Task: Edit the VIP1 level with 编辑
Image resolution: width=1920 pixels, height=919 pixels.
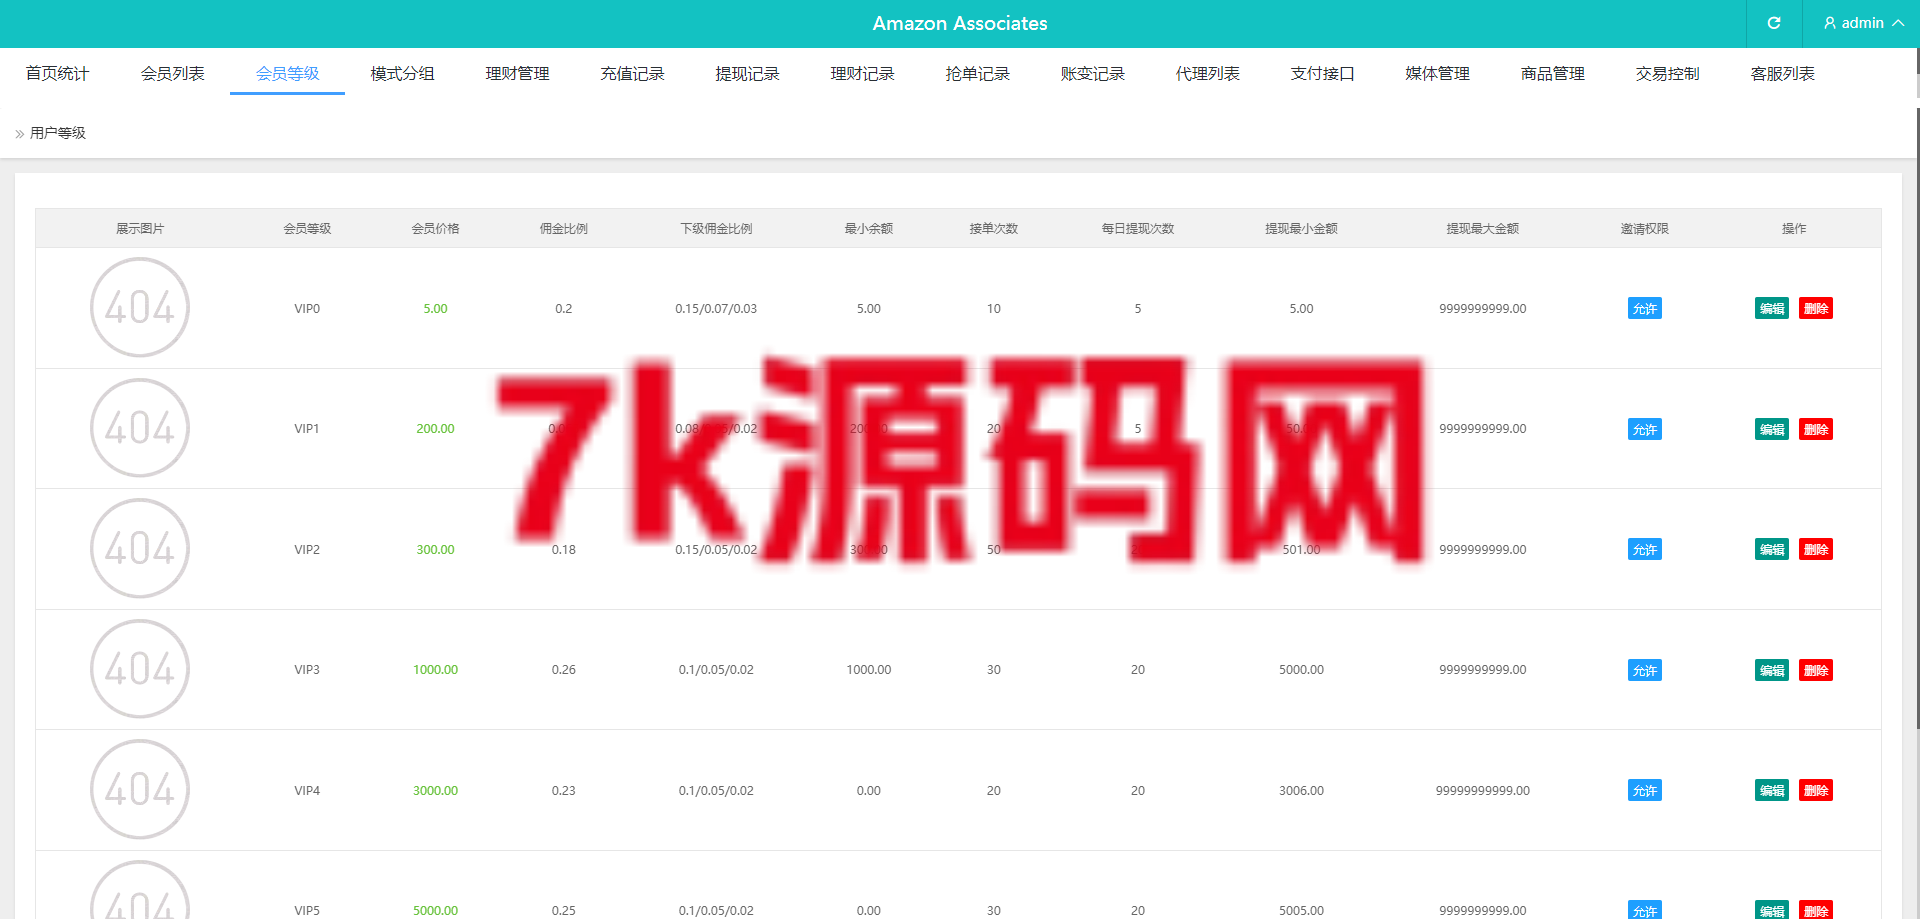Action: pos(1772,429)
